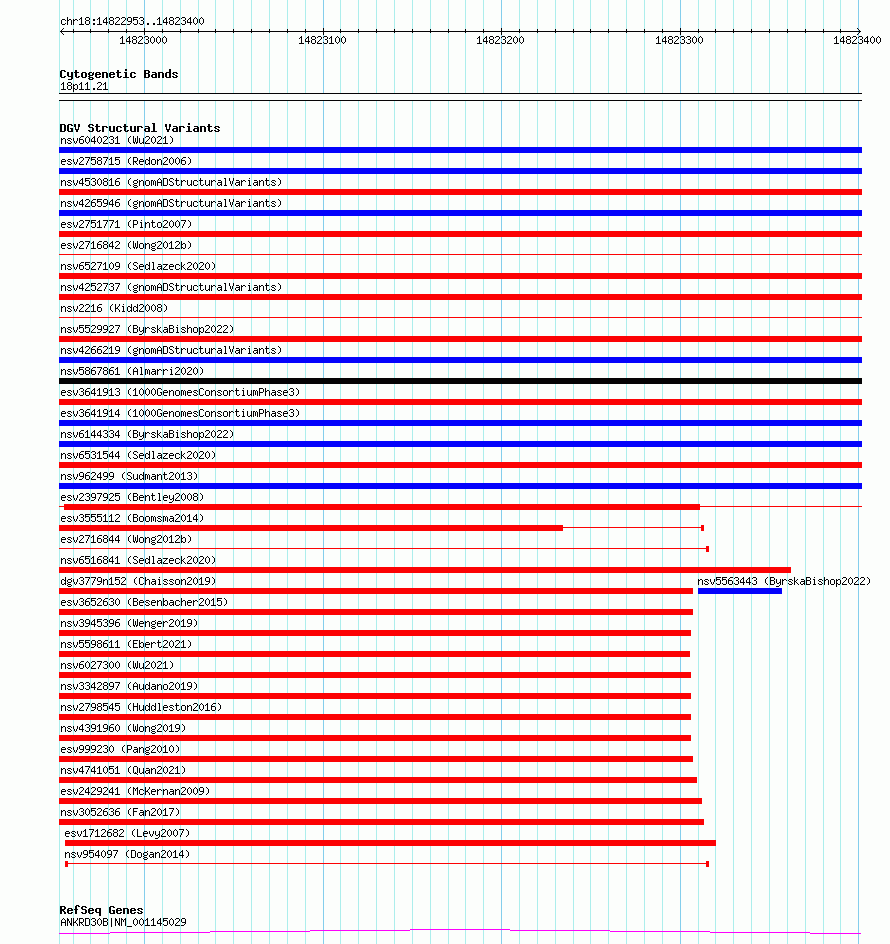Screen dimensions: 890x944
Task: Click nsv3052636 (Fan2017) label
Action: pyautogui.click(x=120, y=813)
